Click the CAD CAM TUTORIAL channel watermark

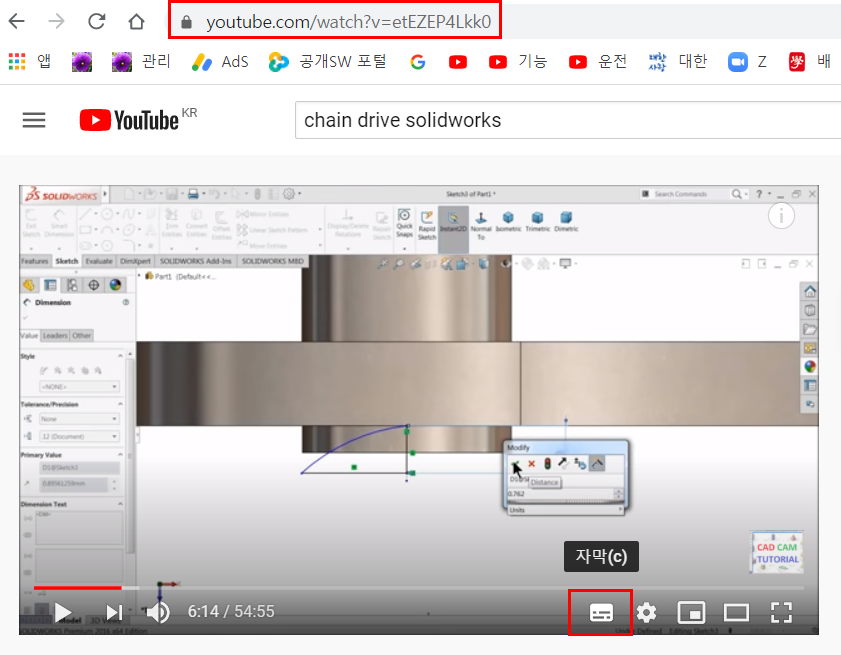click(x=777, y=553)
